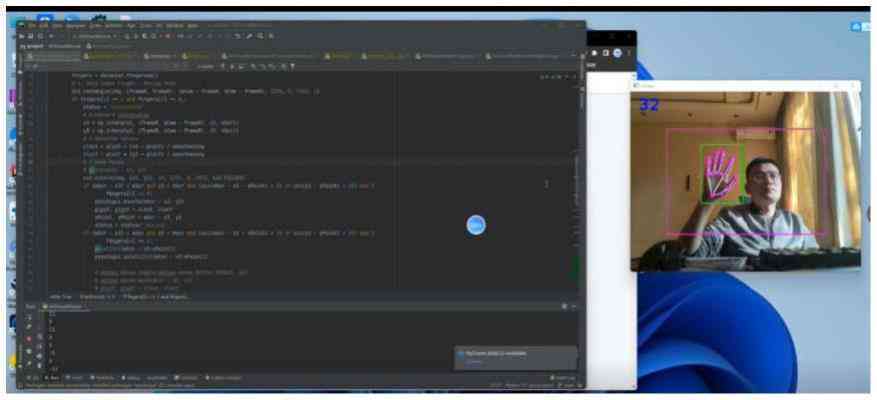Click wrench icon in Run panel sidebar
The width and height of the screenshot is (877, 400).
click(29, 327)
